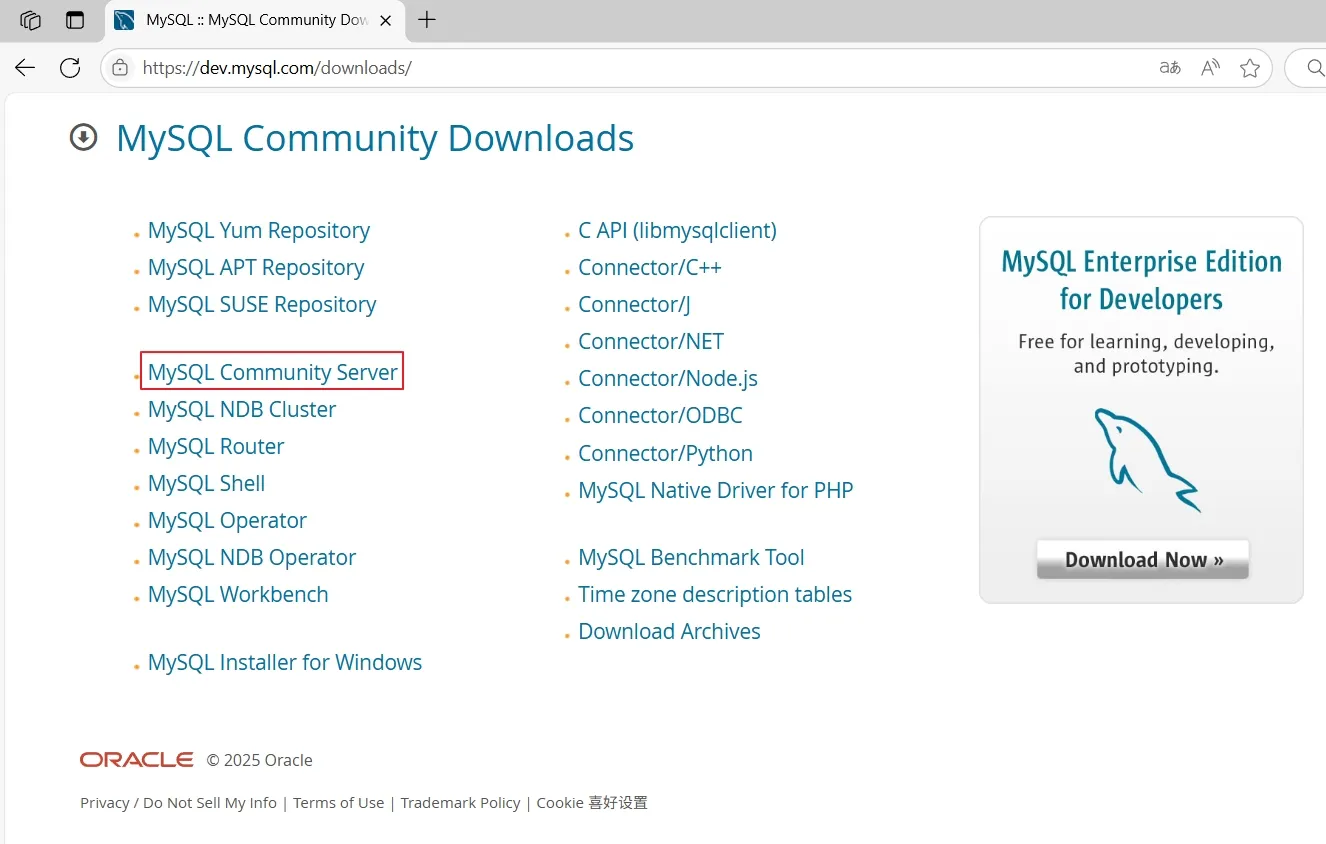Image resolution: width=1326 pixels, height=844 pixels.
Task: Go back using the back arrow
Action: (25, 68)
